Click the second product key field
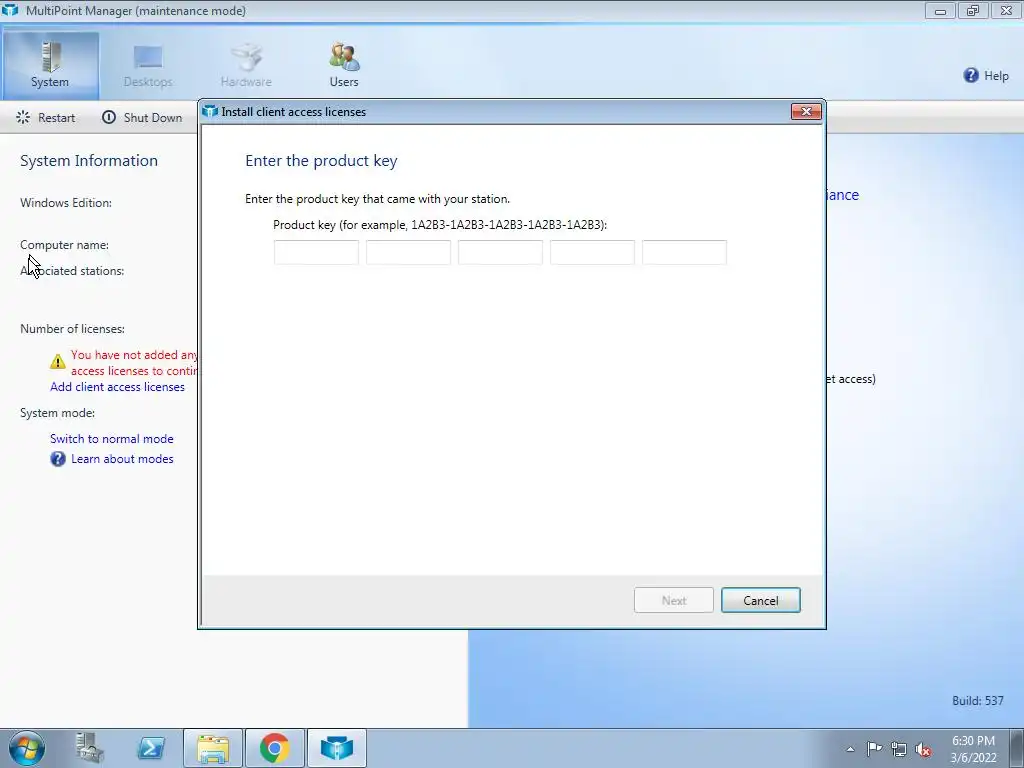 pos(408,252)
